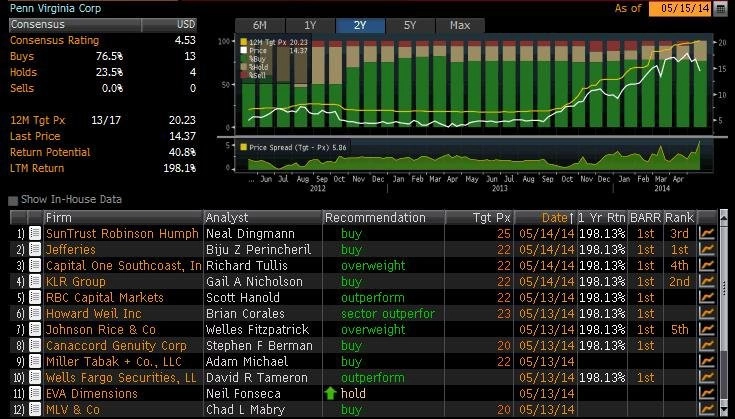Screen dimensions: 735x419
Task: Select Return Potential 40.8% value
Action: pyautogui.click(x=182, y=152)
